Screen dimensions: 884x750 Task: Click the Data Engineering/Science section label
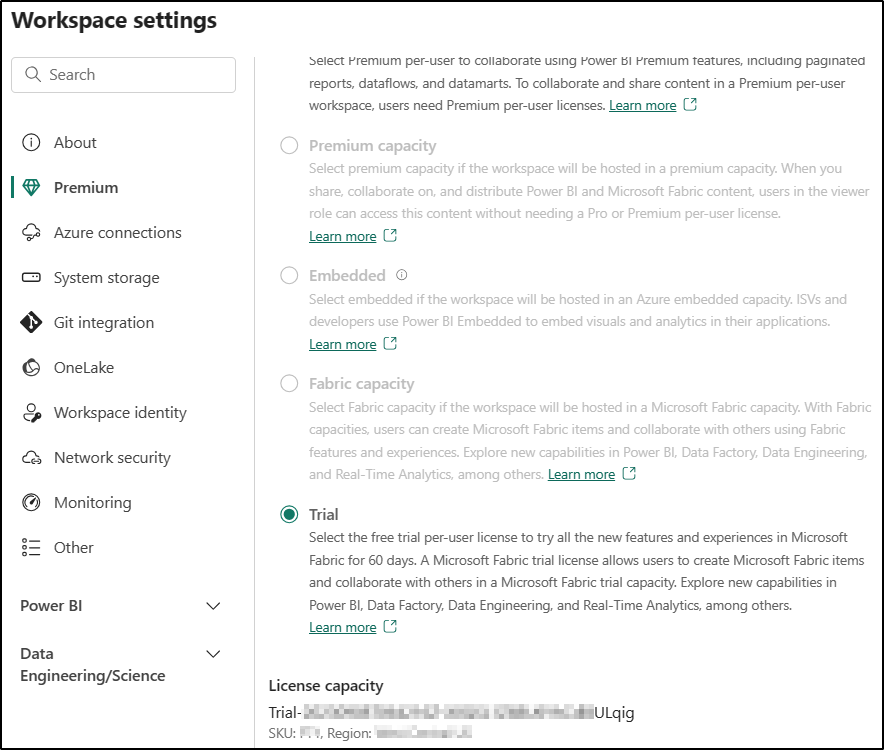coord(92,665)
